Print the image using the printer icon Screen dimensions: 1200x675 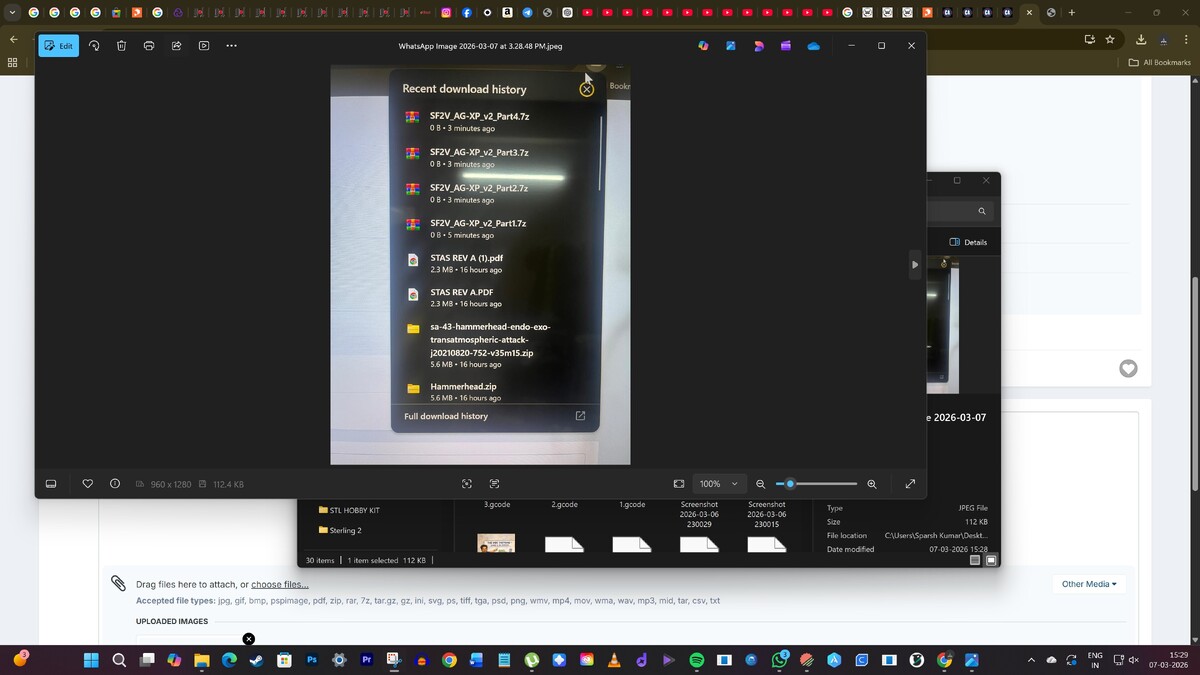pyautogui.click(x=149, y=46)
